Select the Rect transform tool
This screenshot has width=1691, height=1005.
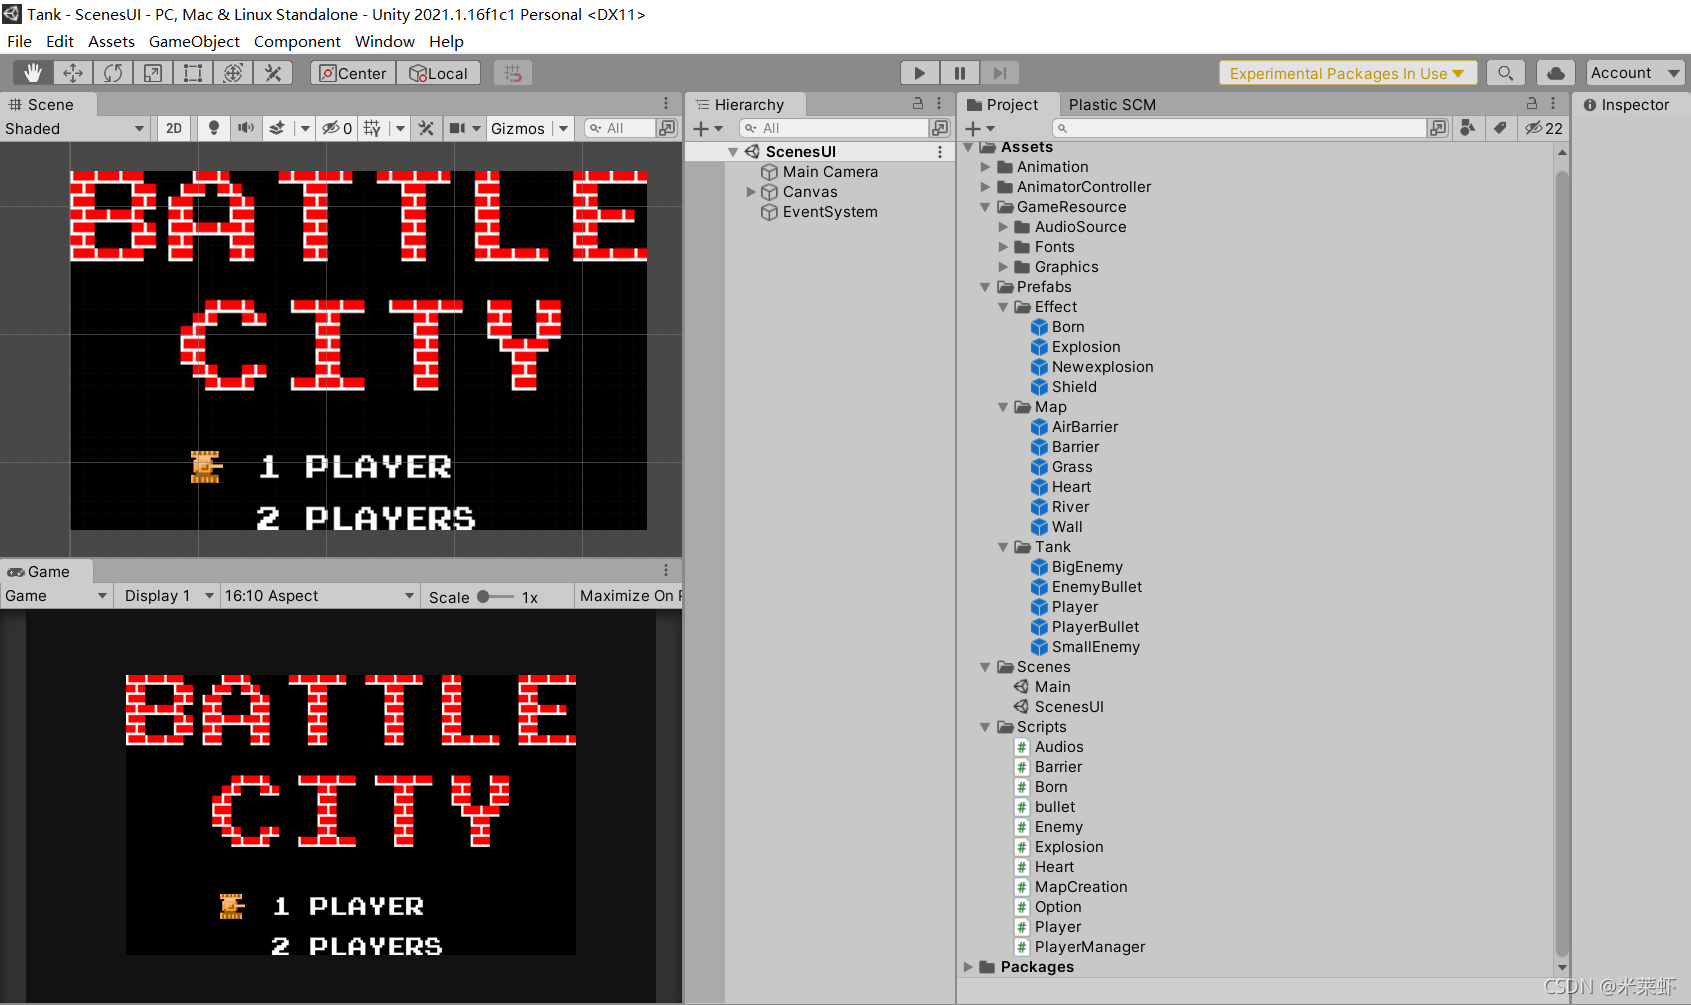point(193,73)
